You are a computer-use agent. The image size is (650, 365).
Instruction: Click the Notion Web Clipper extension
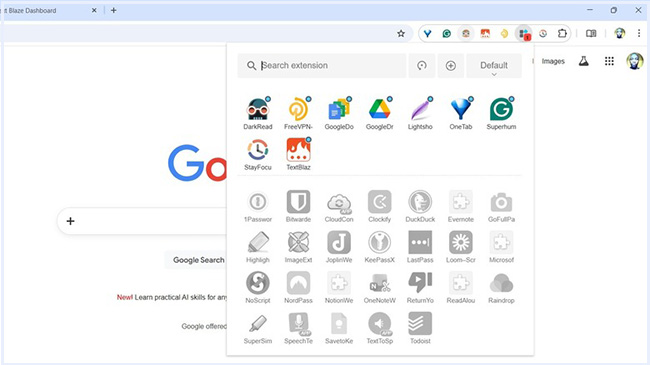(x=339, y=283)
